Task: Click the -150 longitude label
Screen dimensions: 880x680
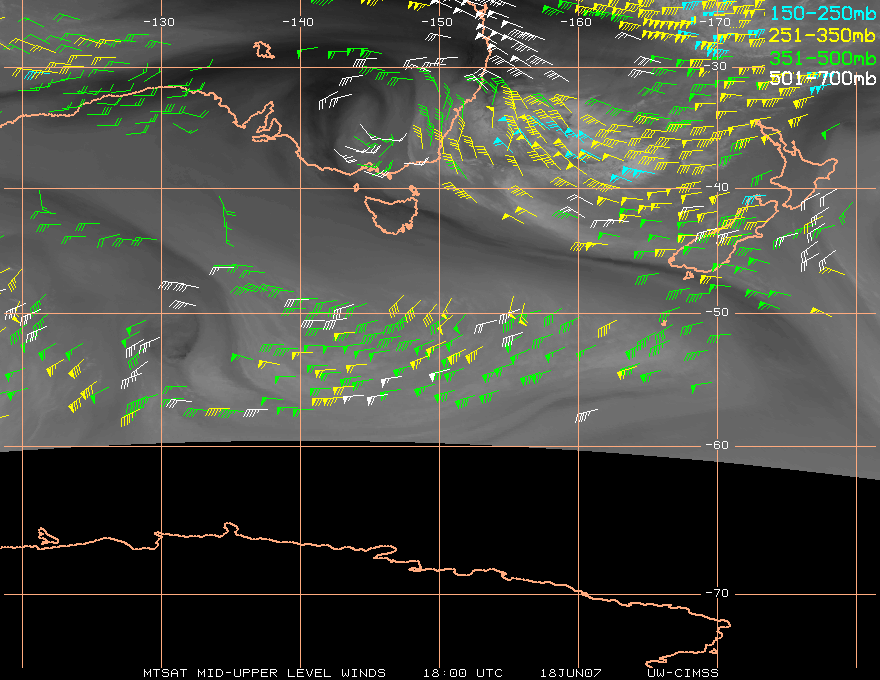Action: pyautogui.click(x=437, y=22)
